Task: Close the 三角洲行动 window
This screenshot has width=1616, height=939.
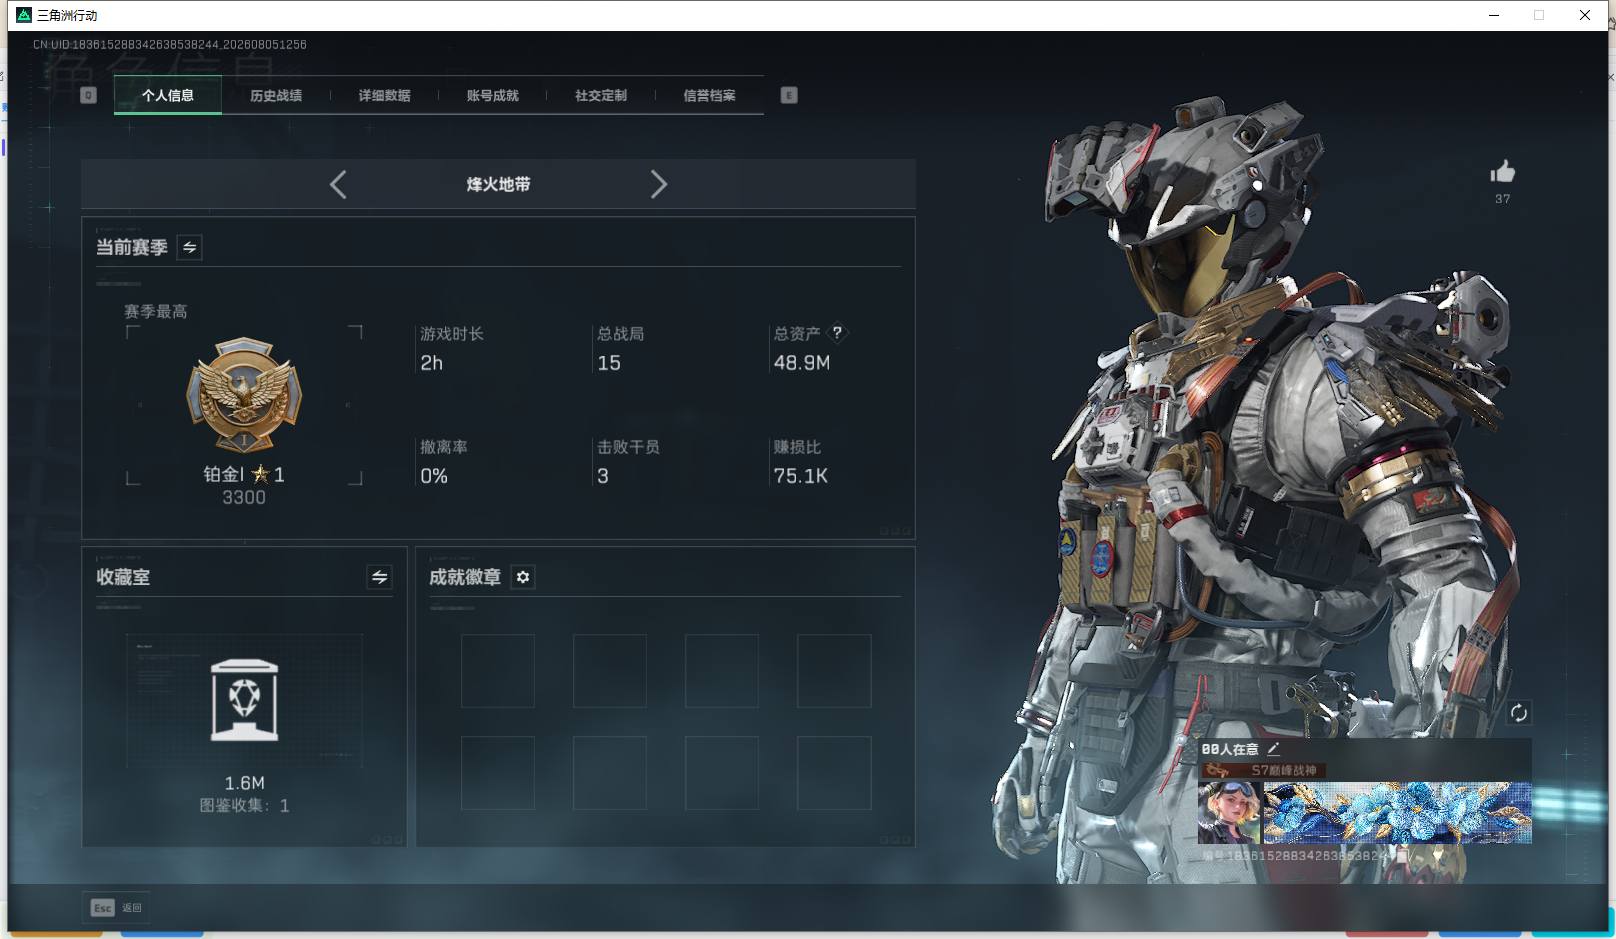Action: pos(1584,15)
